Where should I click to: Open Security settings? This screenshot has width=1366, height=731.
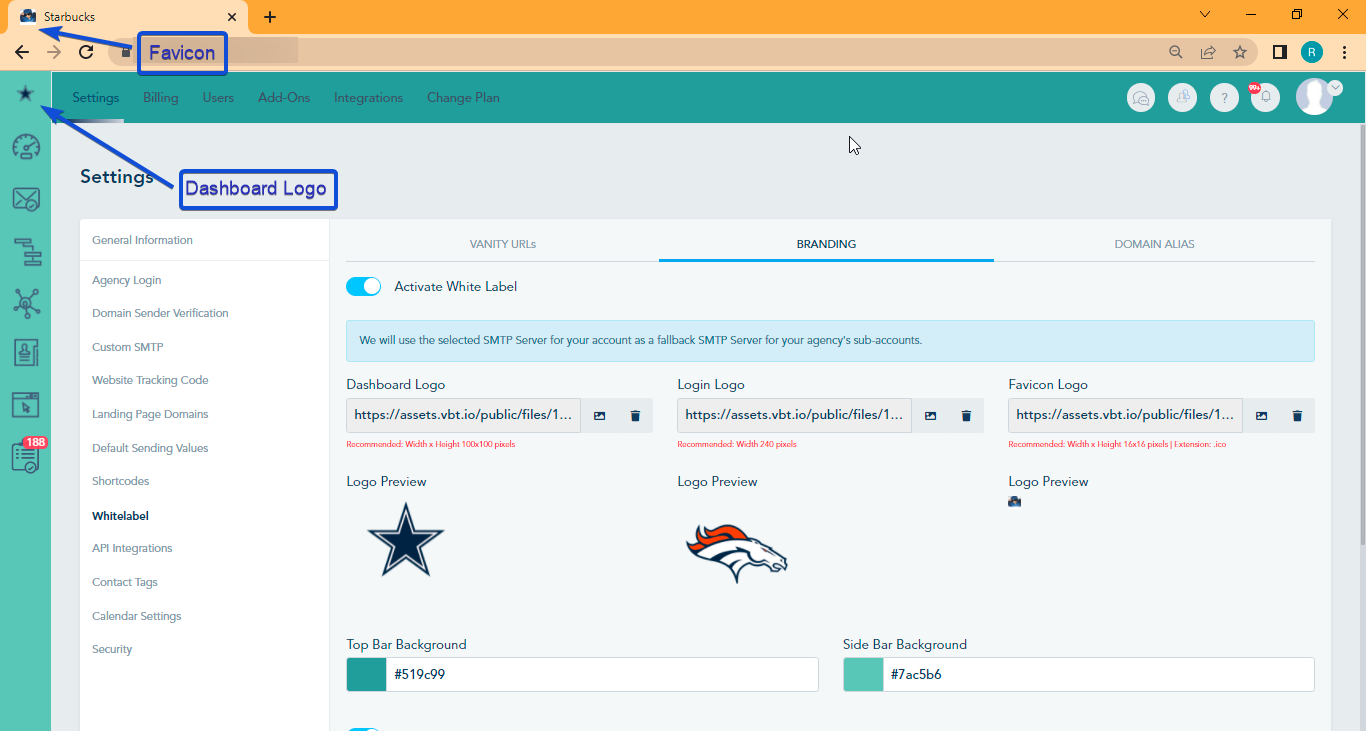click(112, 649)
